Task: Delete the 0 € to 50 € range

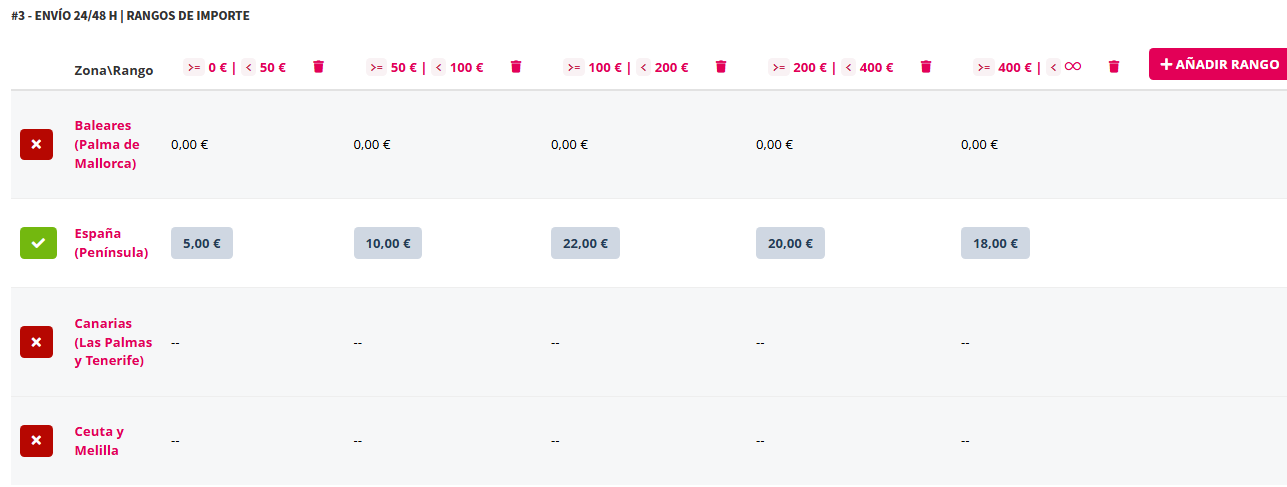Action: click(x=319, y=67)
